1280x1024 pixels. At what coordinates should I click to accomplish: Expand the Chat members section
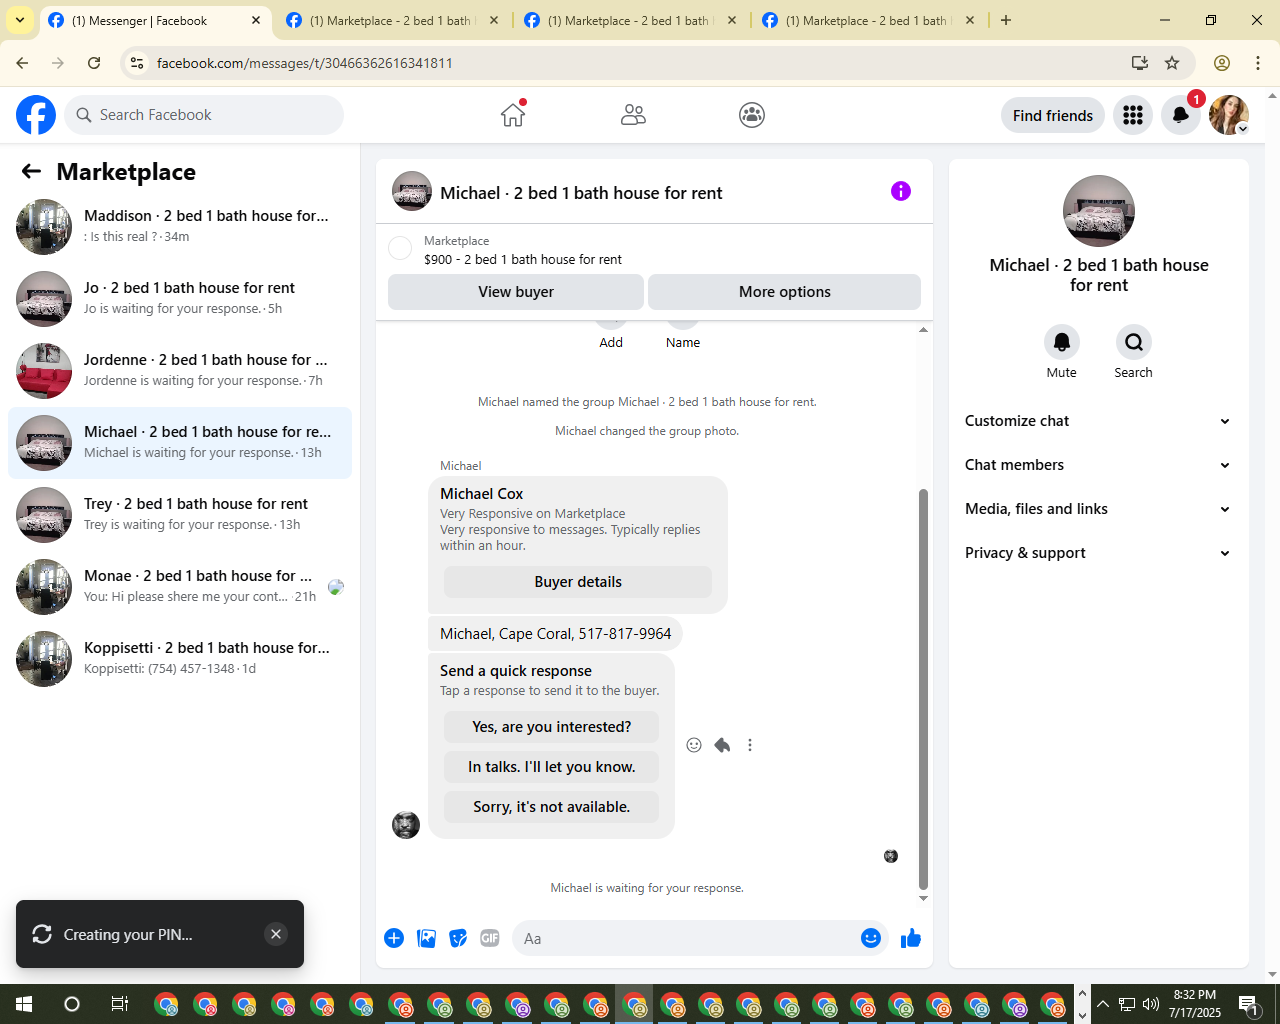(1098, 465)
